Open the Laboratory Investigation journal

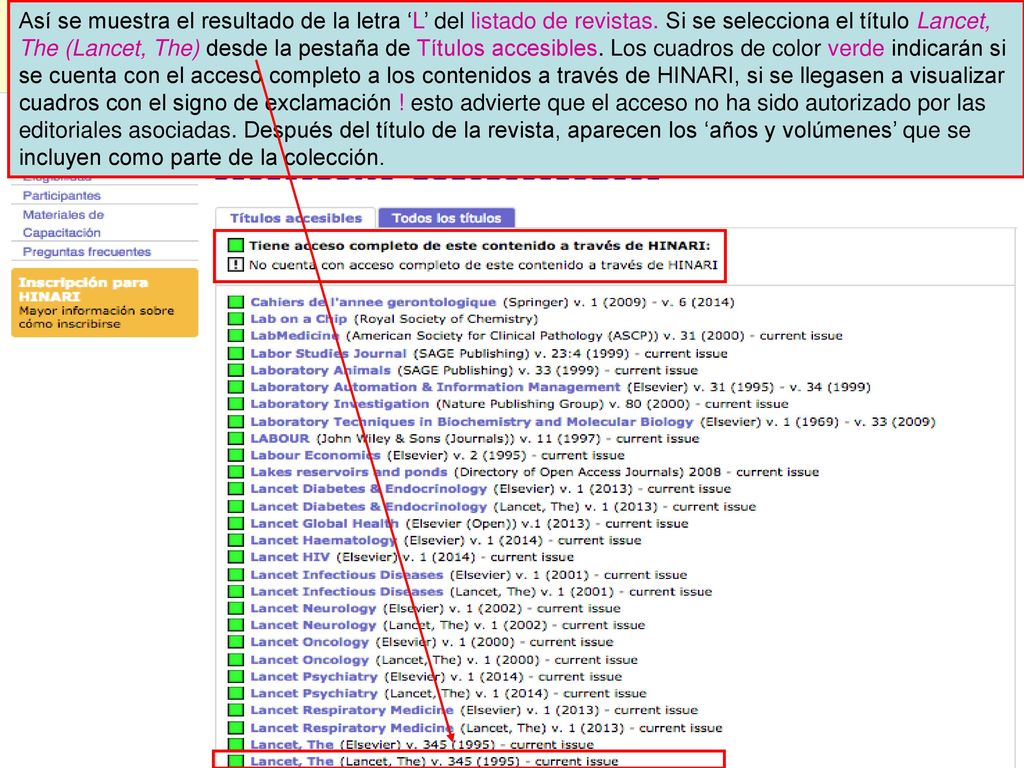(340, 404)
